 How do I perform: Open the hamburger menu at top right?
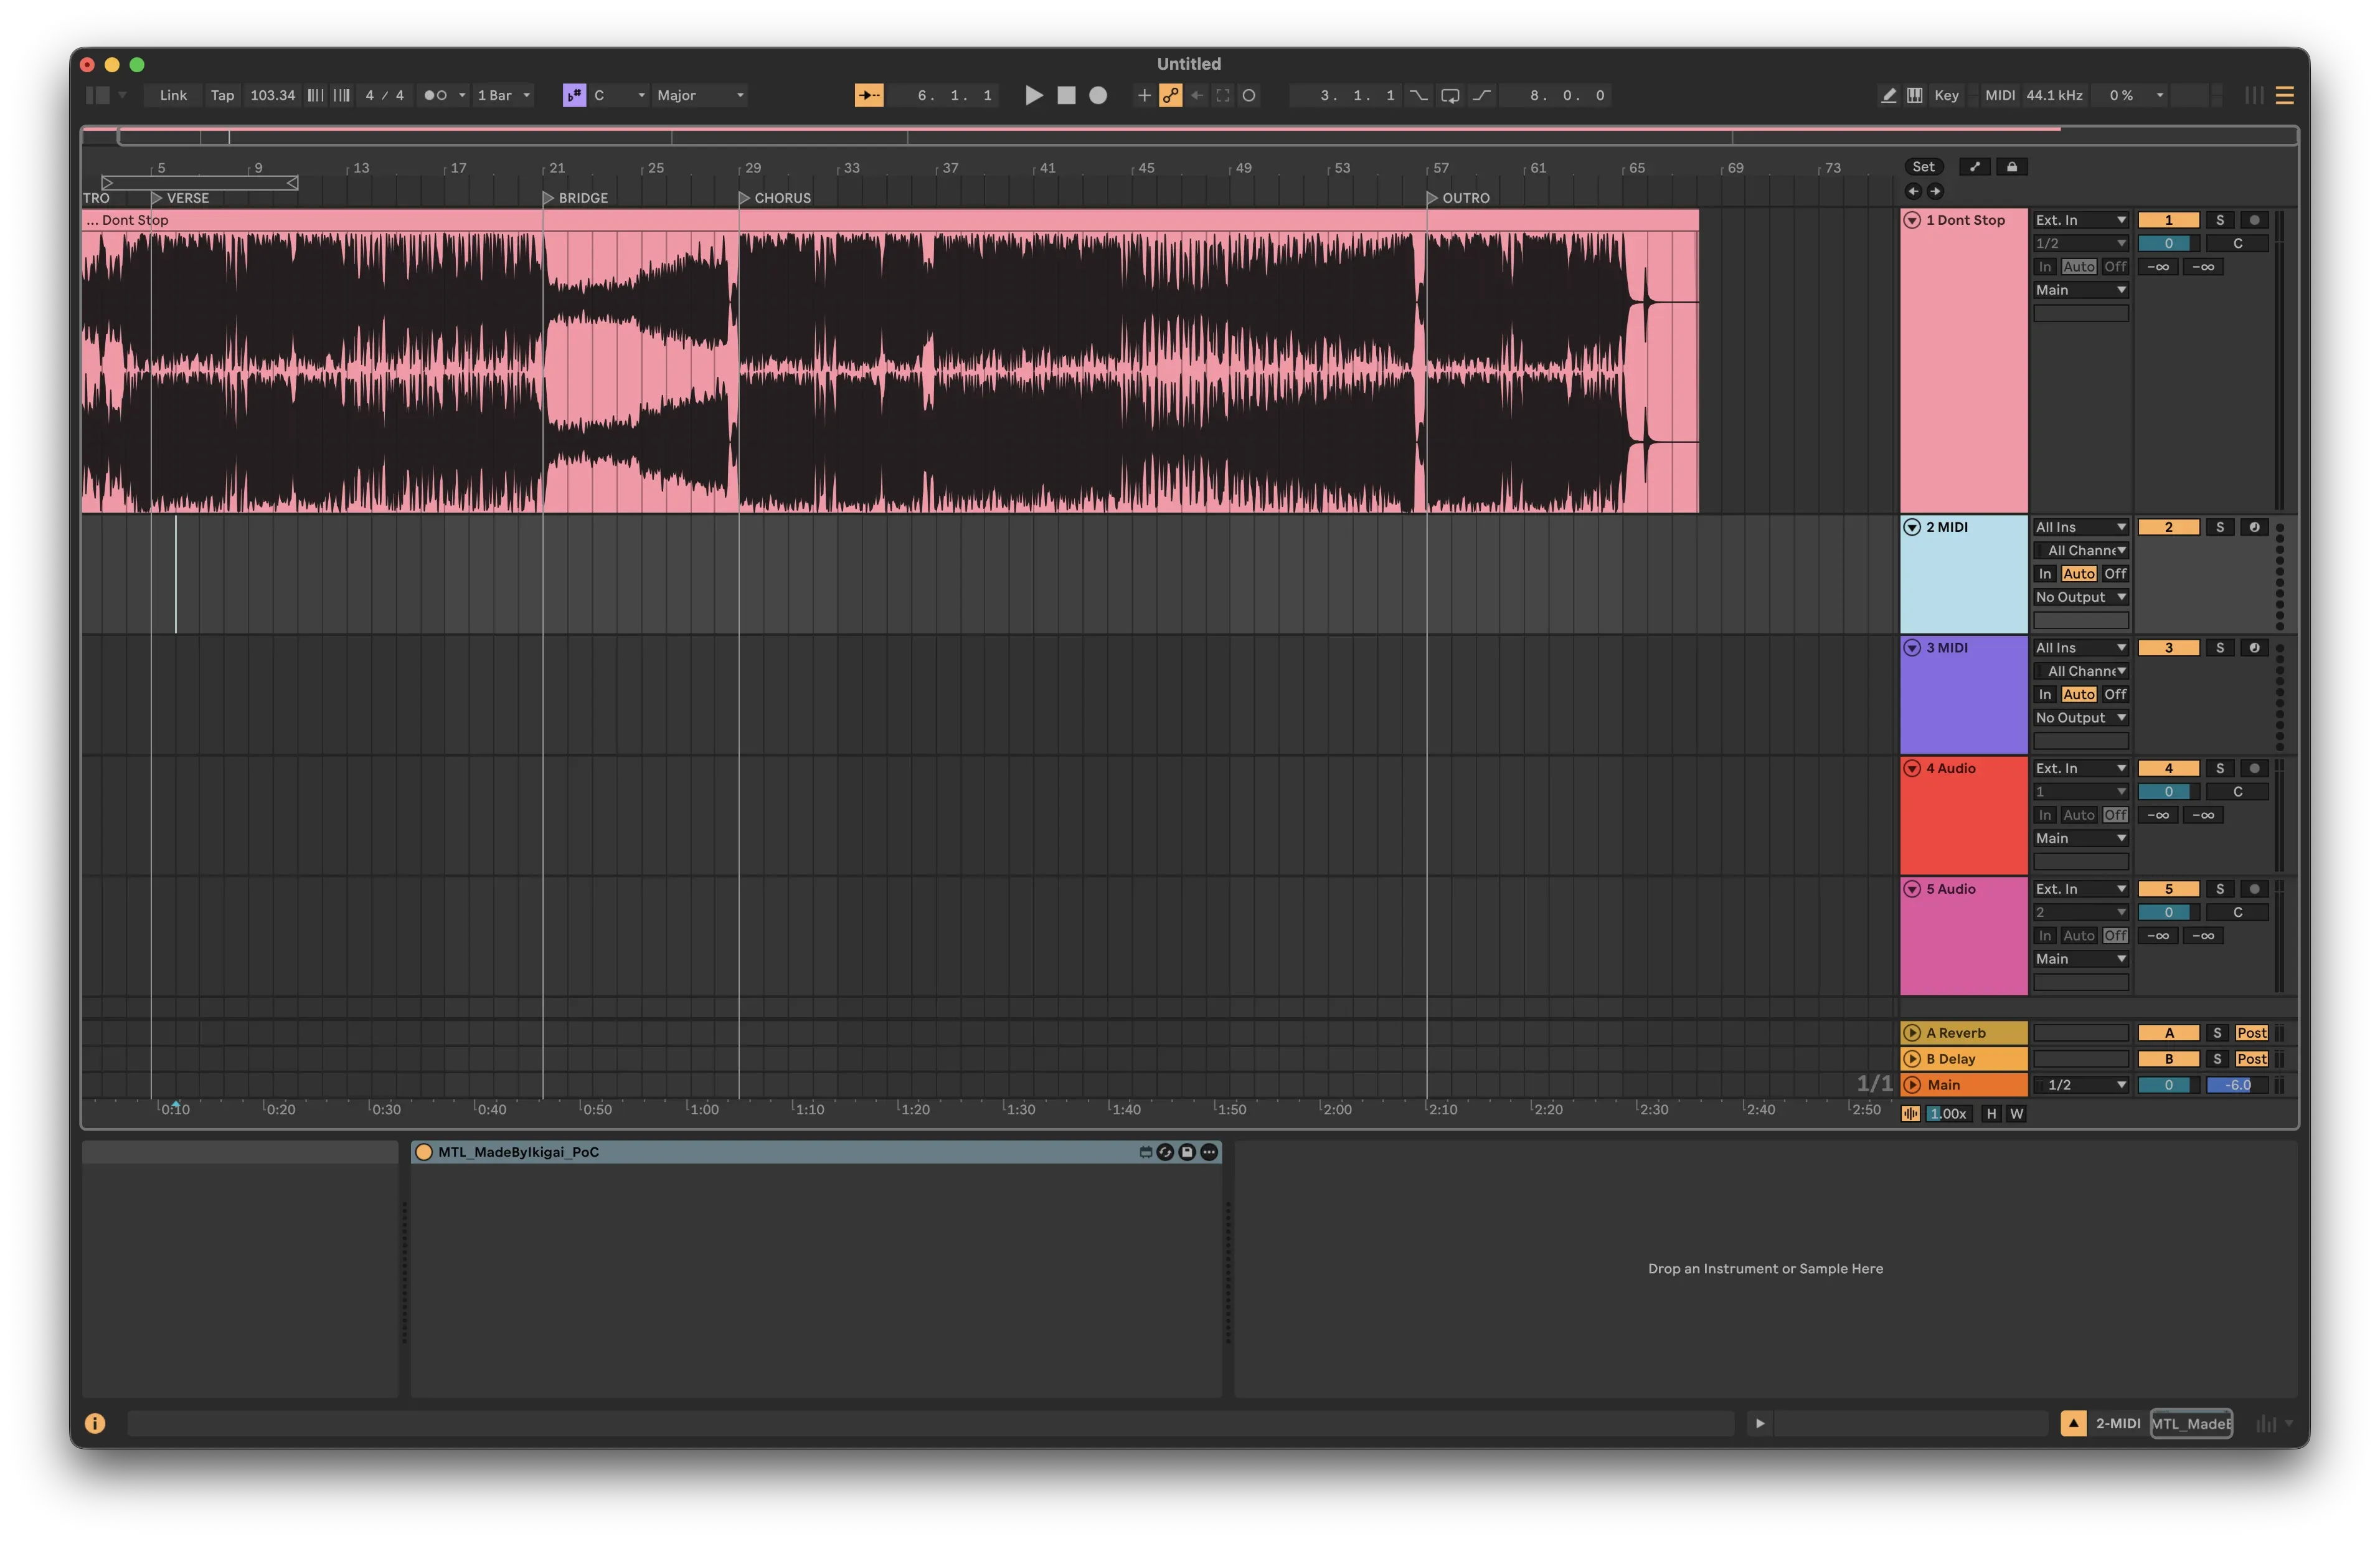tap(2285, 95)
